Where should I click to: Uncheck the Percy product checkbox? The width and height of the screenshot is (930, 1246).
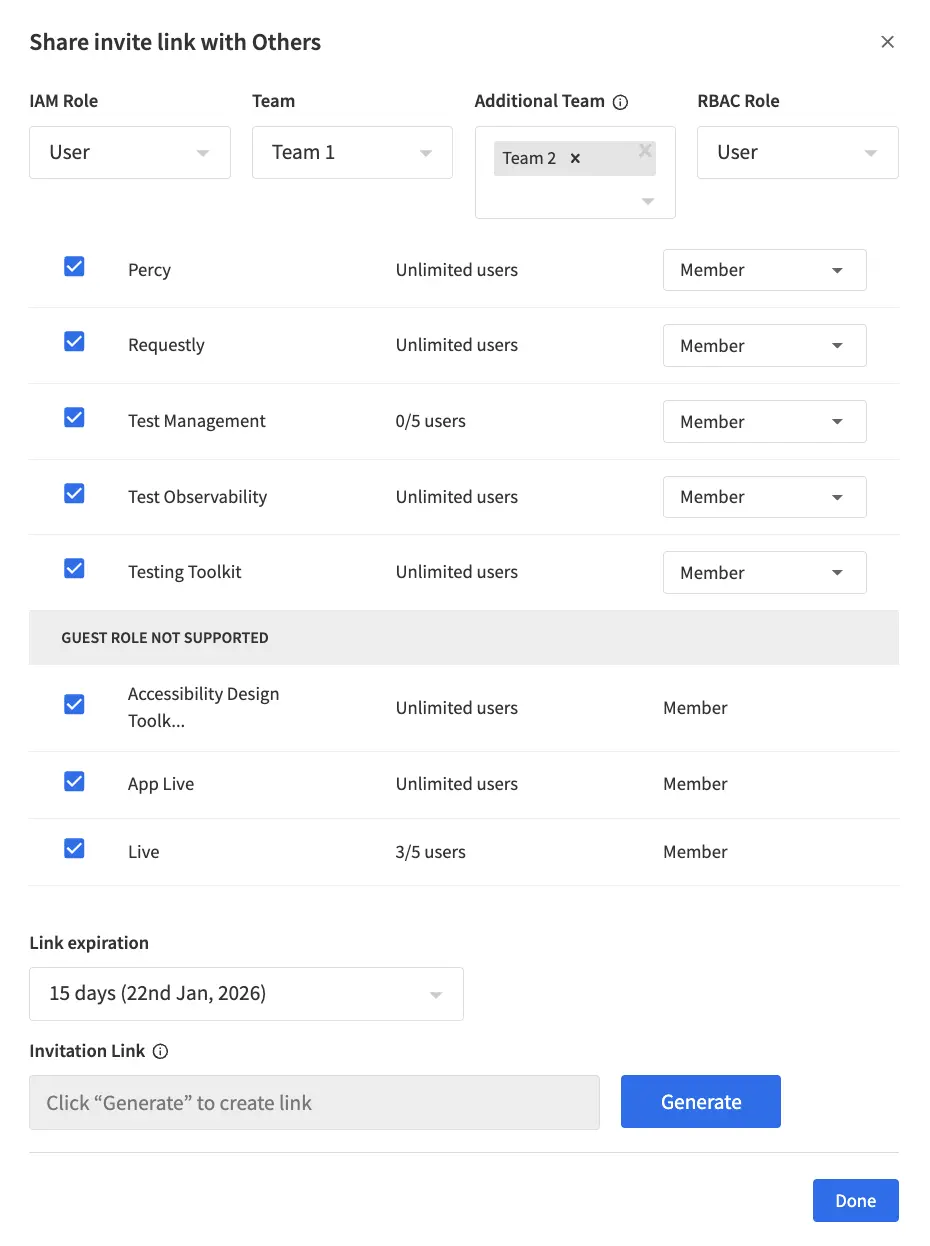pyautogui.click(x=74, y=266)
